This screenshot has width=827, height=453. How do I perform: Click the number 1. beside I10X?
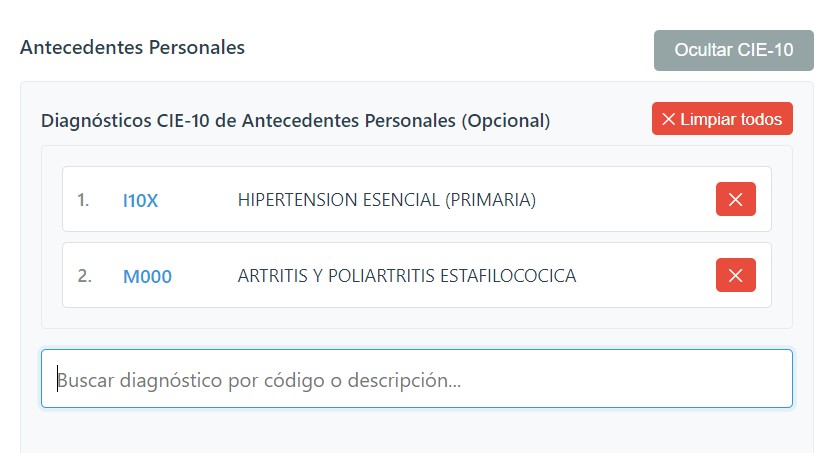(83, 200)
